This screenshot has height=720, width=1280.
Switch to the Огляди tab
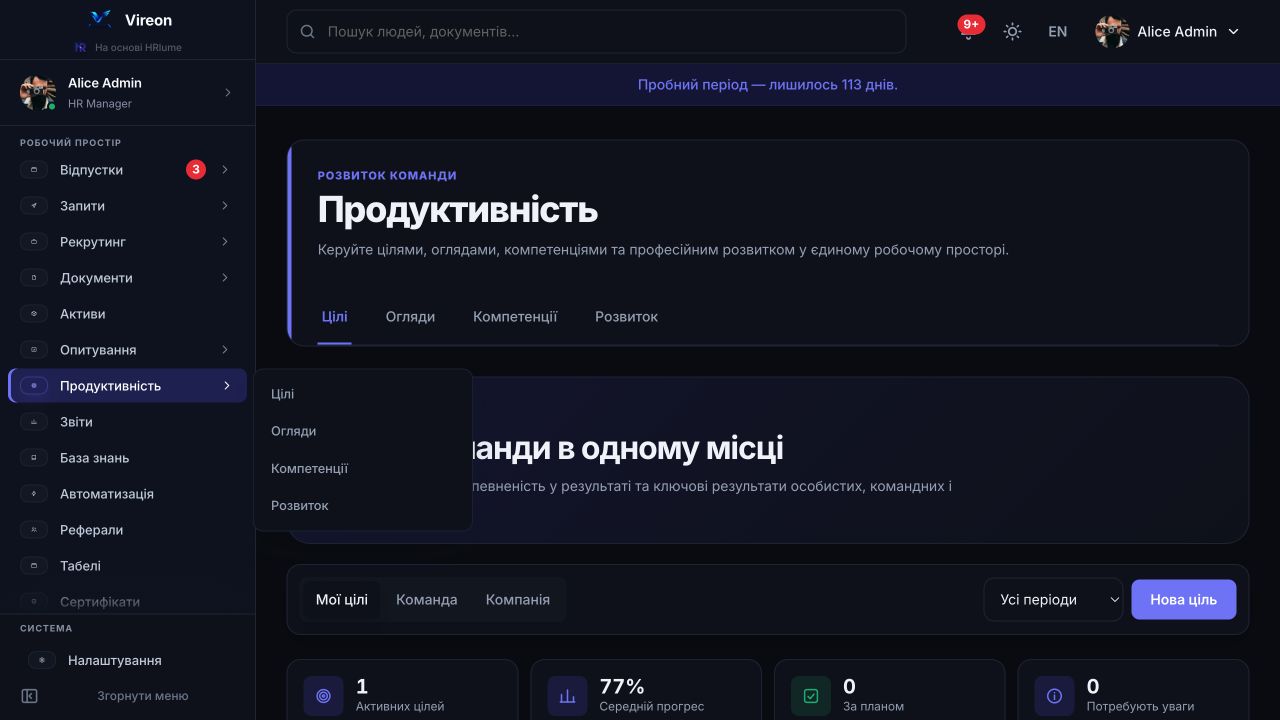[410, 317]
